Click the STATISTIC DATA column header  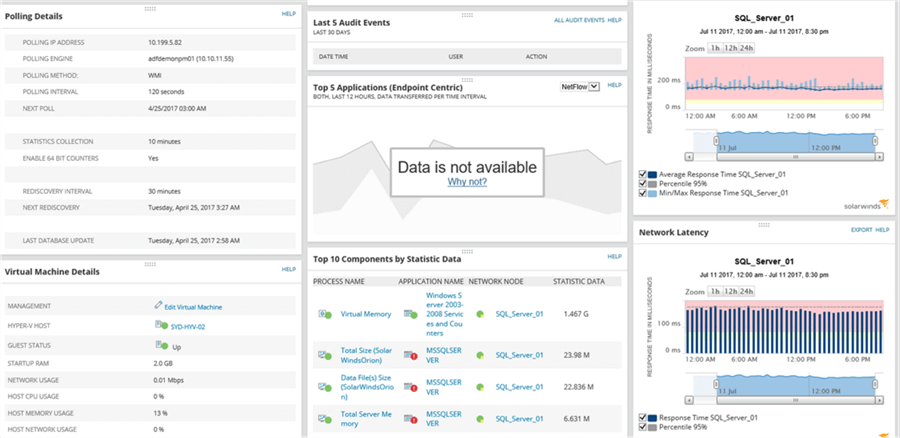[579, 282]
